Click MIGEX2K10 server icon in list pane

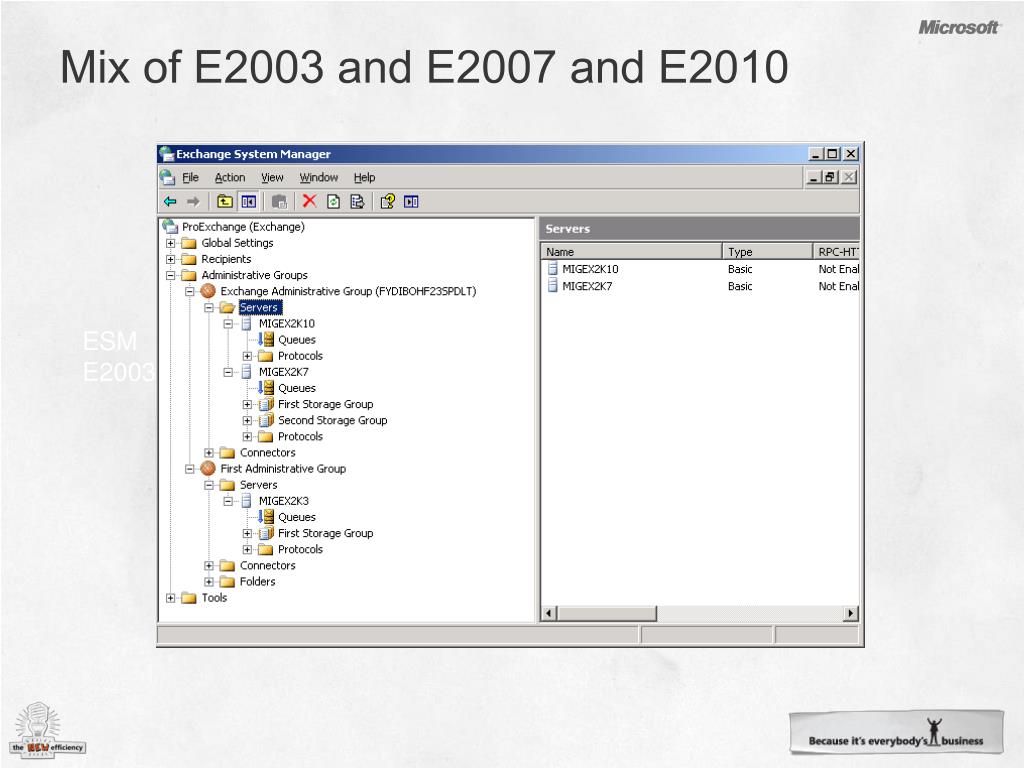[x=552, y=268]
